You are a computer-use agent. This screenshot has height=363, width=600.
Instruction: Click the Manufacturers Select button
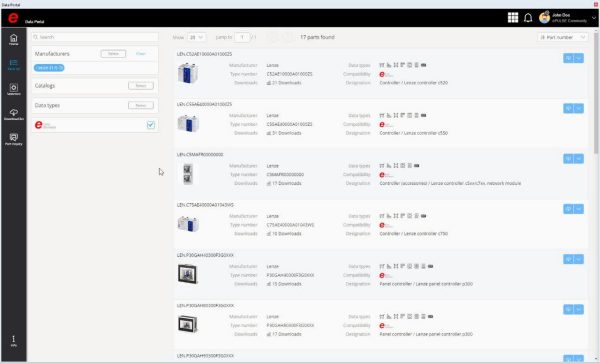click(113, 54)
